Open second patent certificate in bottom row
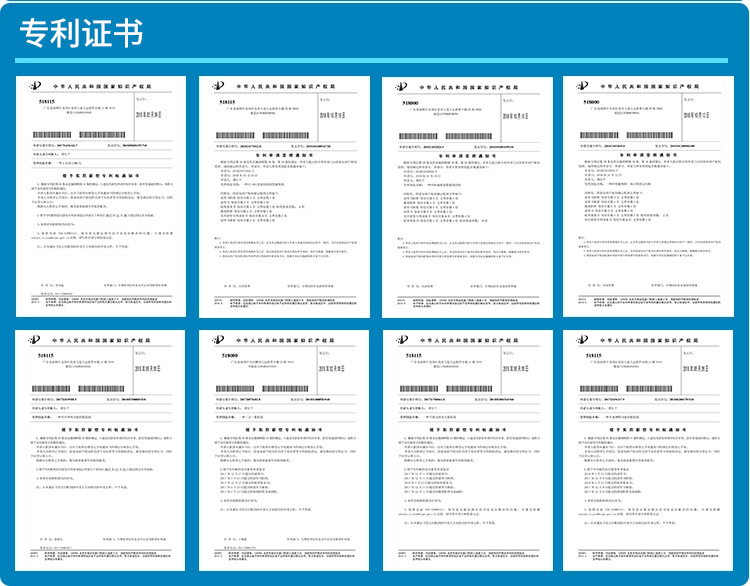This screenshot has width=750, height=586. 284,450
